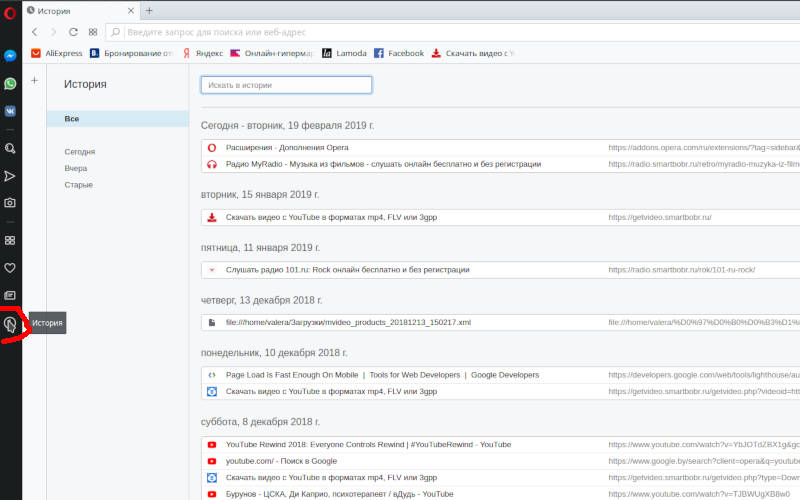Open Бронирование bookmark
Image resolution: width=800 pixels, height=500 pixels.
pos(132,53)
